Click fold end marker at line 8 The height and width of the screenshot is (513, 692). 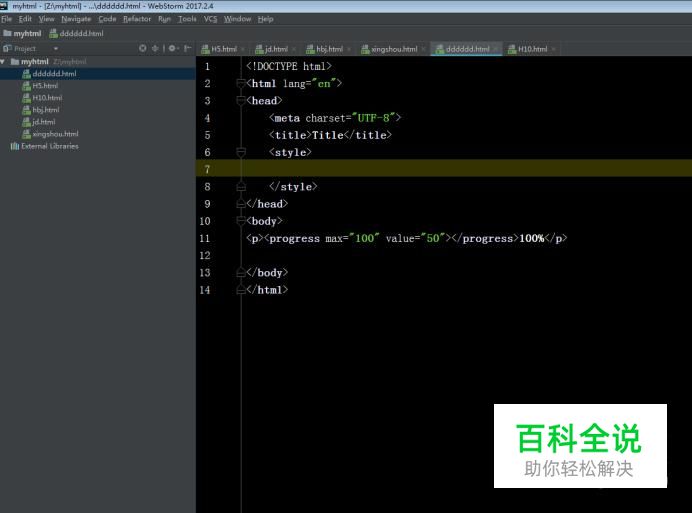click(241, 187)
